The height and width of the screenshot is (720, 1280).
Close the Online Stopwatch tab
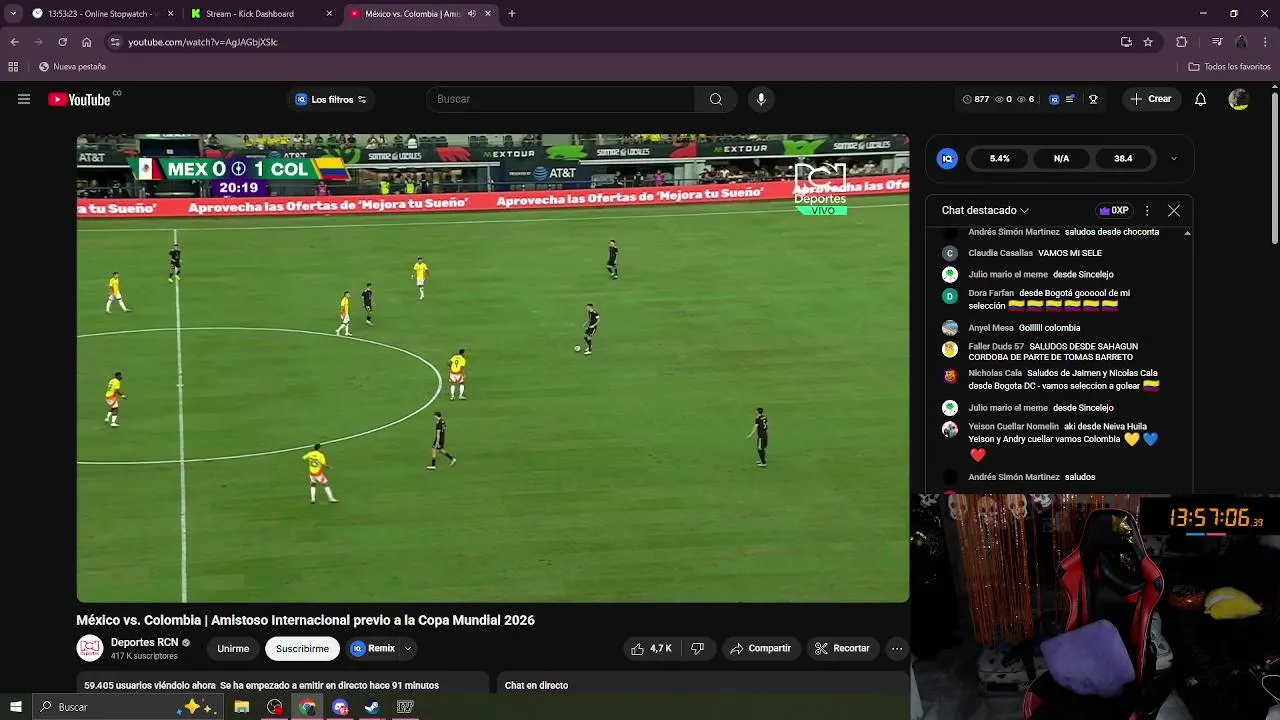[x=171, y=14]
